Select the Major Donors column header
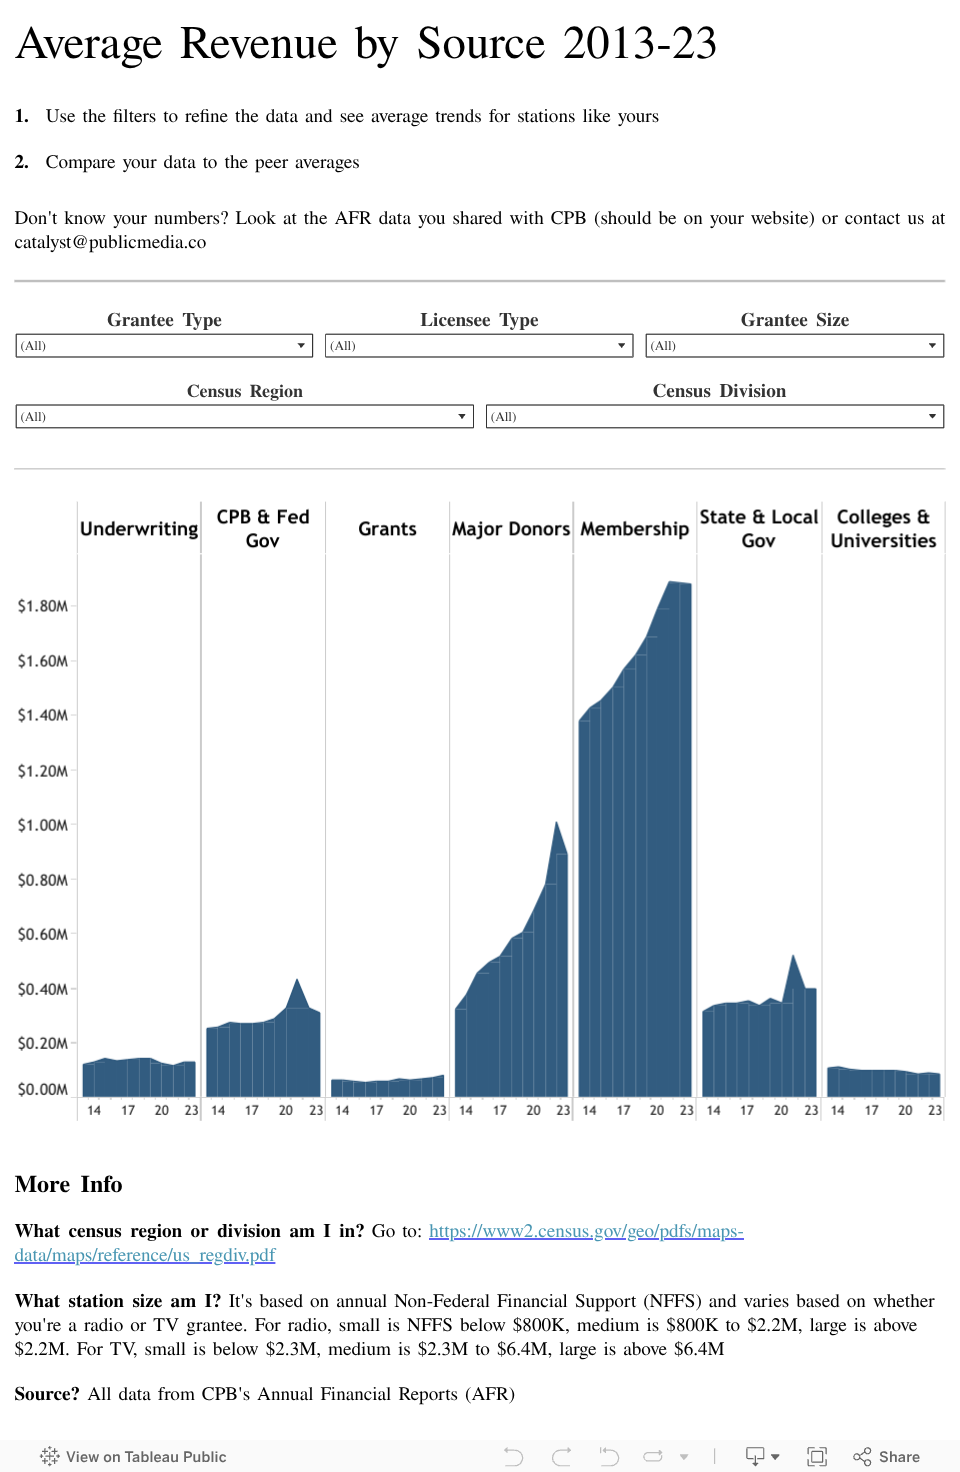The width and height of the screenshot is (960, 1472). coord(511,529)
